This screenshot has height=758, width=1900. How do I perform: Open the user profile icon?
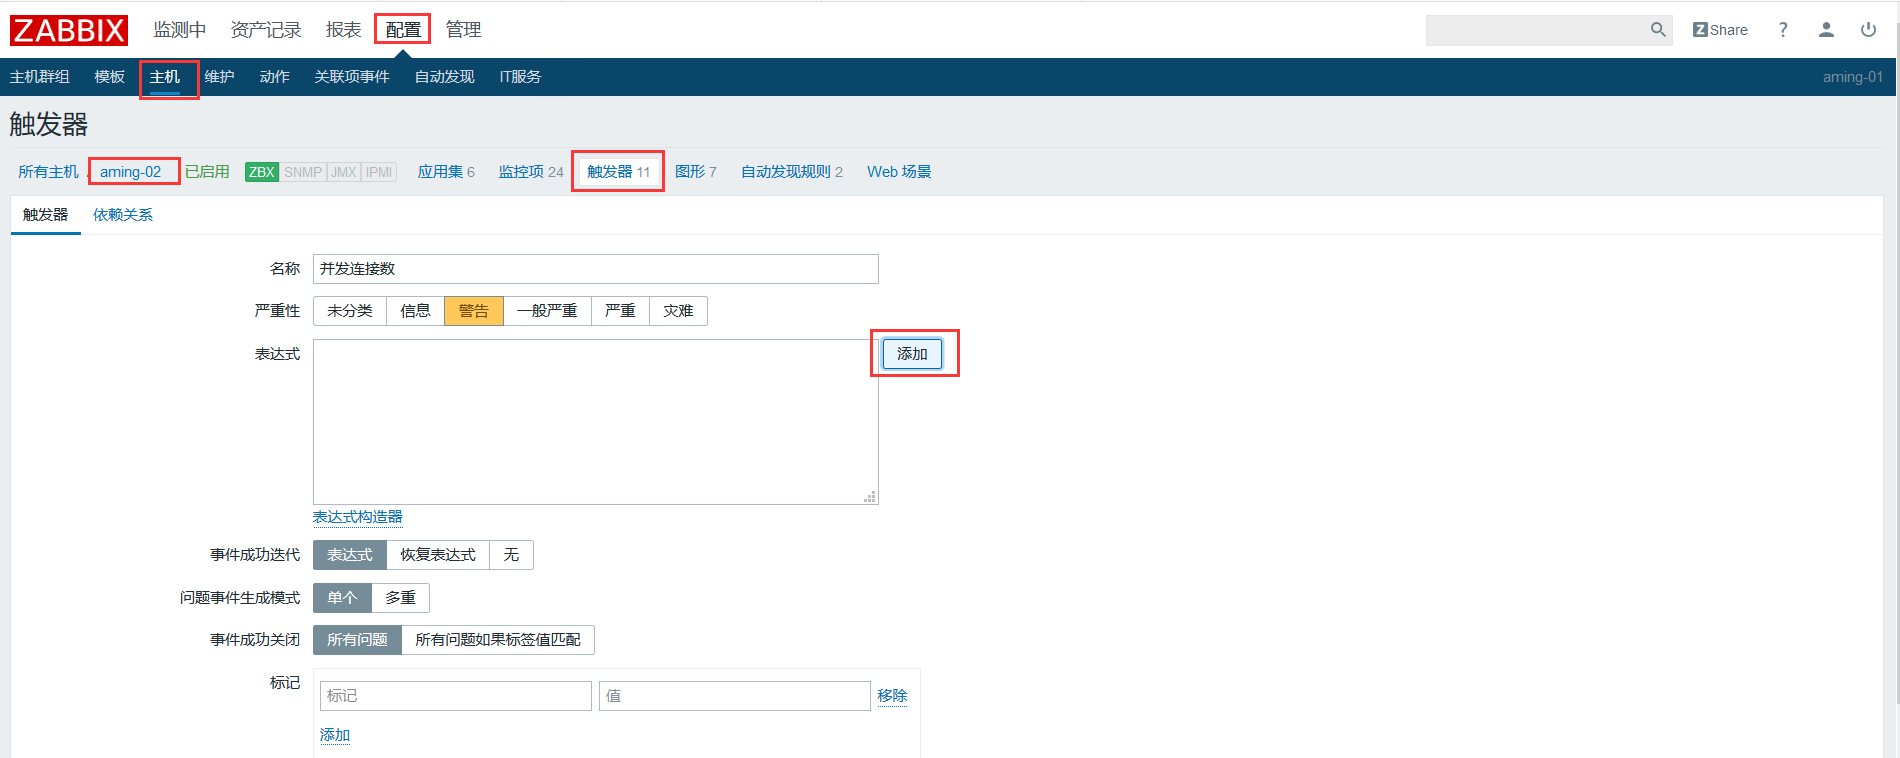pyautogui.click(x=1826, y=30)
